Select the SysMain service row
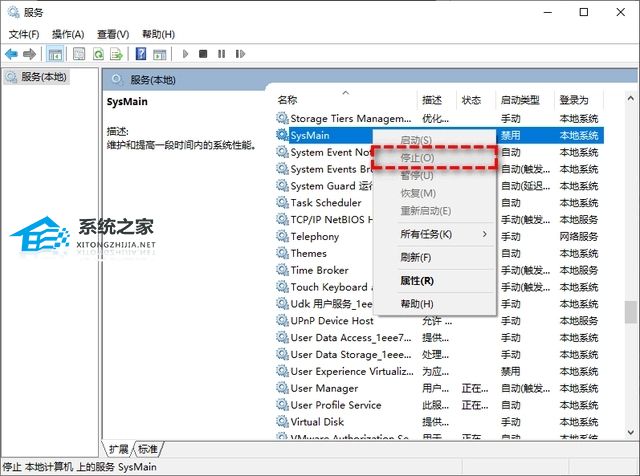 (x=439, y=135)
